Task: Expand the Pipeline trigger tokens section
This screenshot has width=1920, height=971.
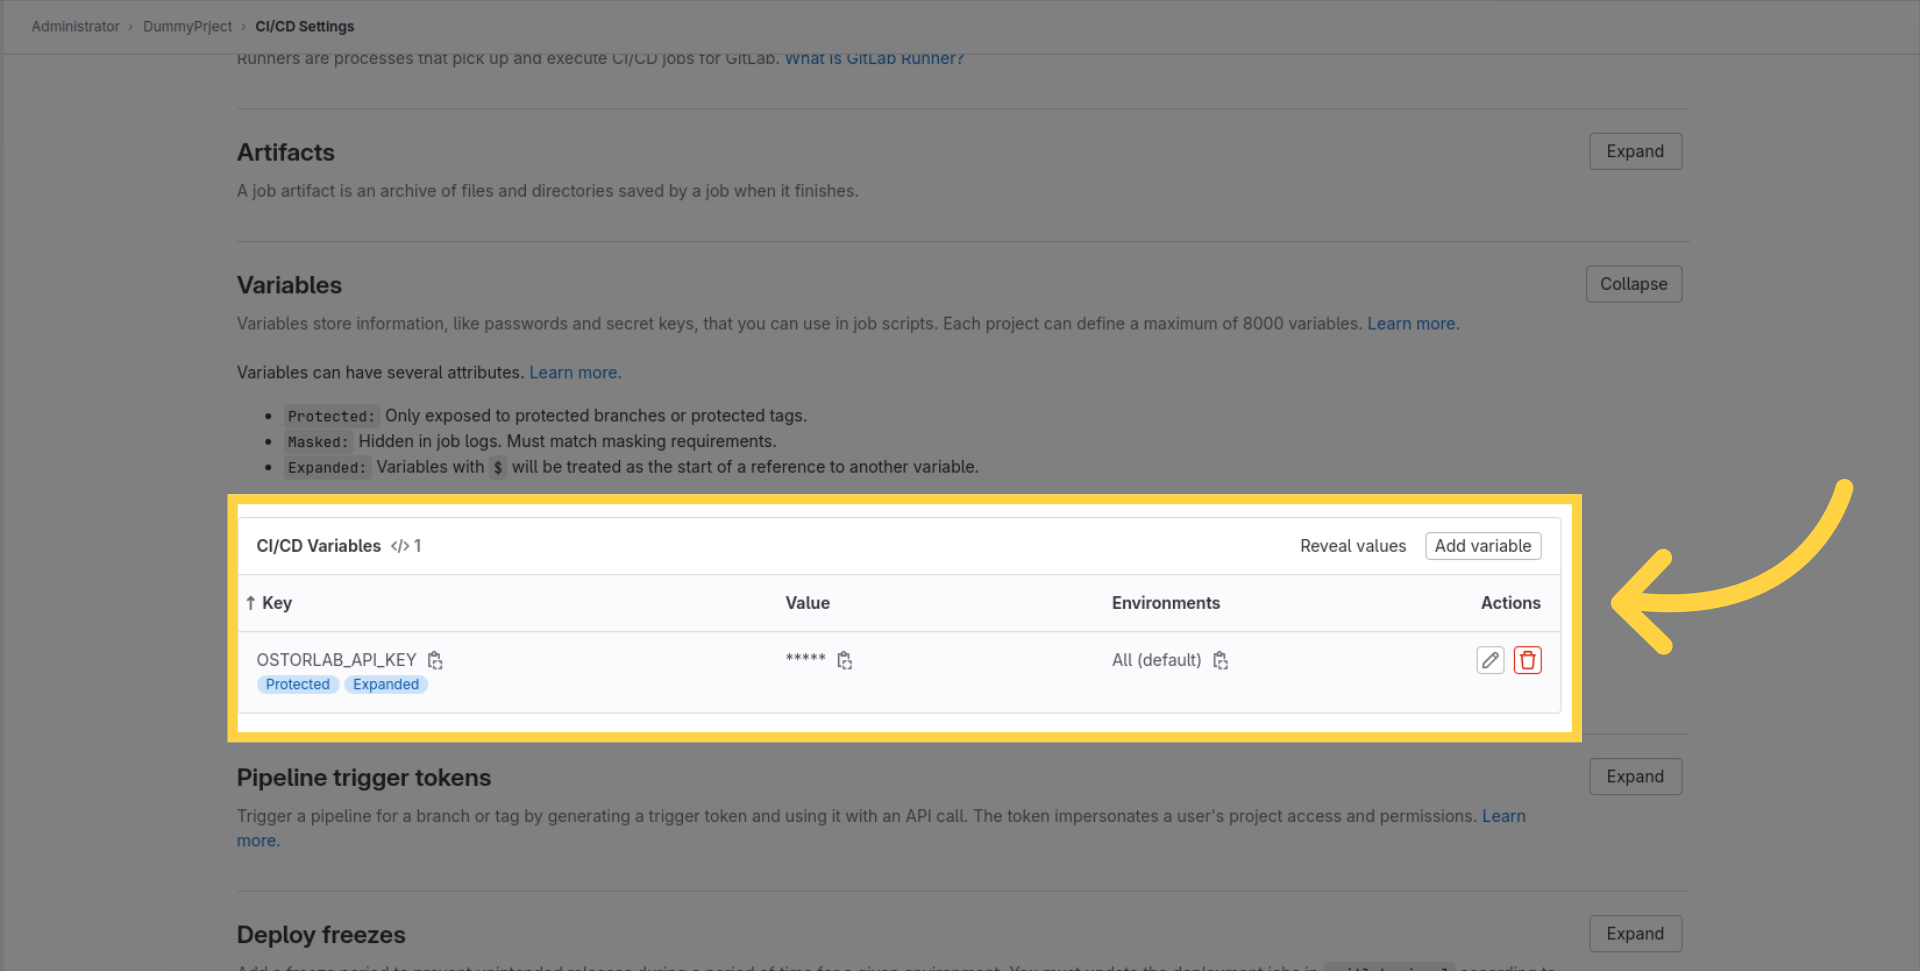Action: pos(1635,777)
